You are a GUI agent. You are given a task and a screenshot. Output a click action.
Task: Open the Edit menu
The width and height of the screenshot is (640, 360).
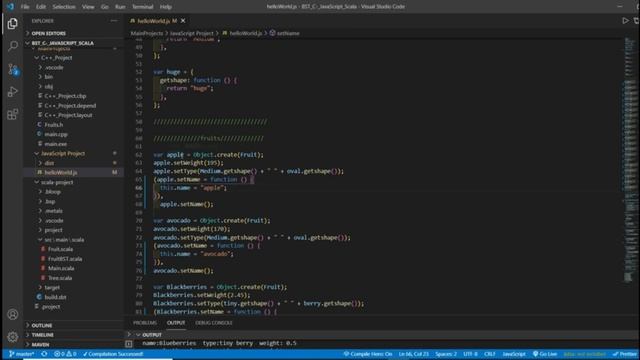click(x=41, y=7)
